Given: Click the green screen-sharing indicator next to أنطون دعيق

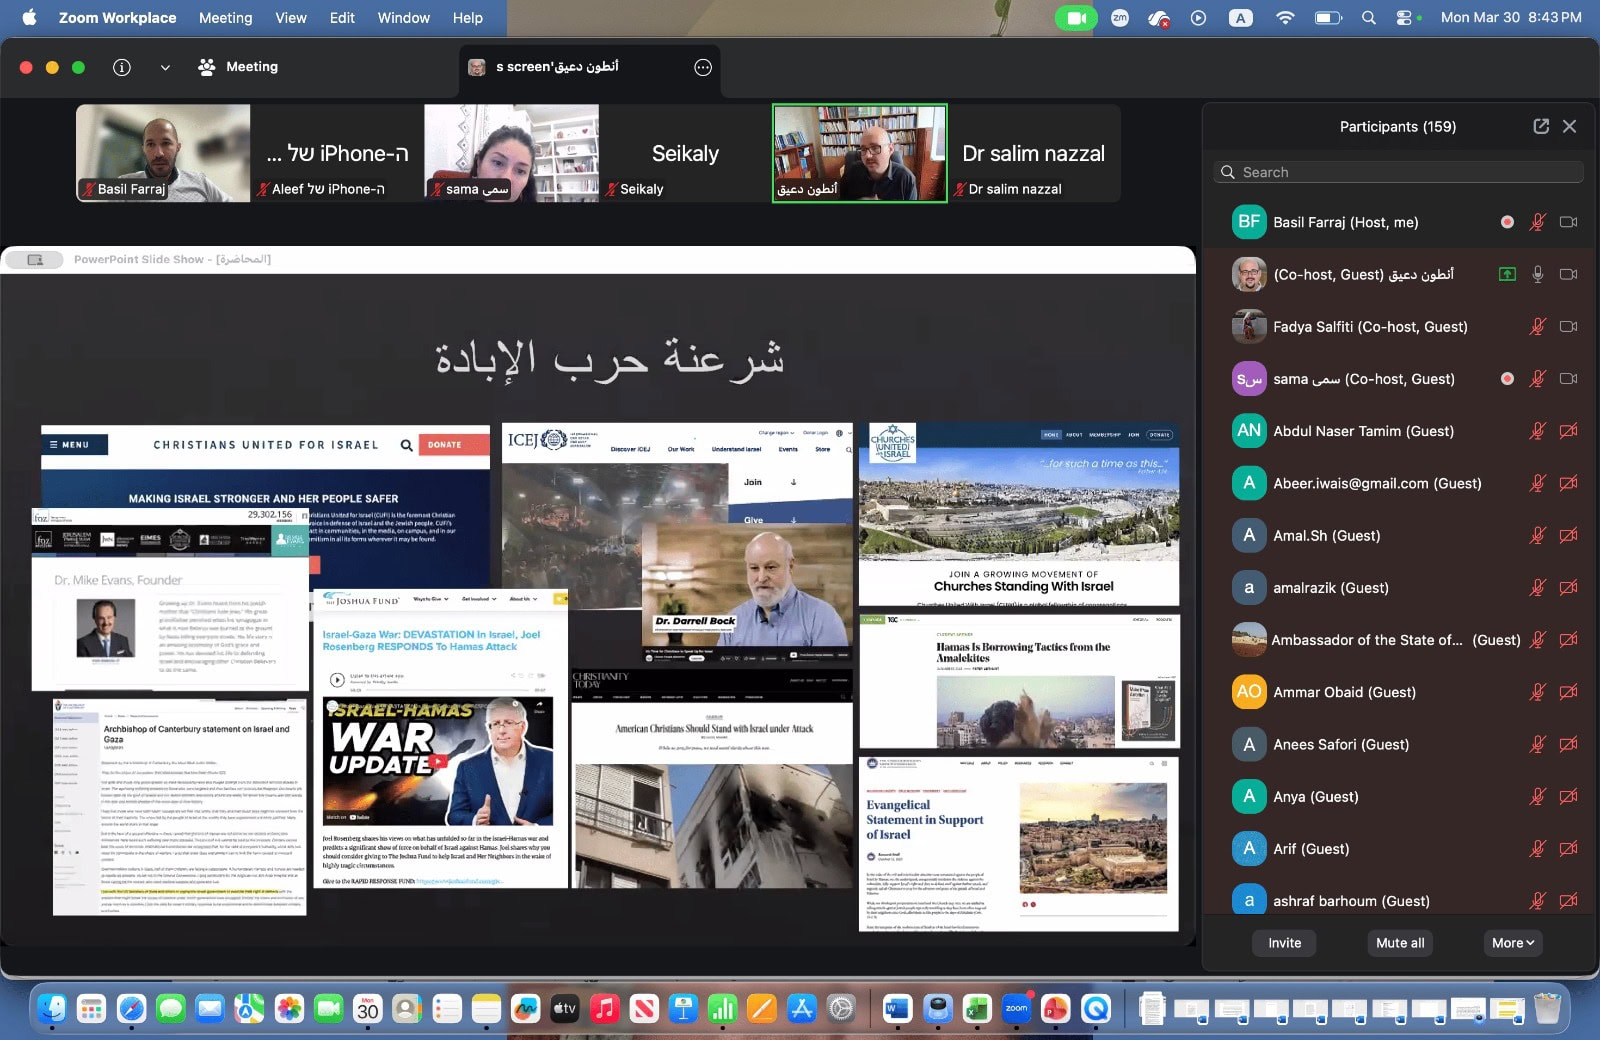Looking at the screenshot, I should point(1508,273).
